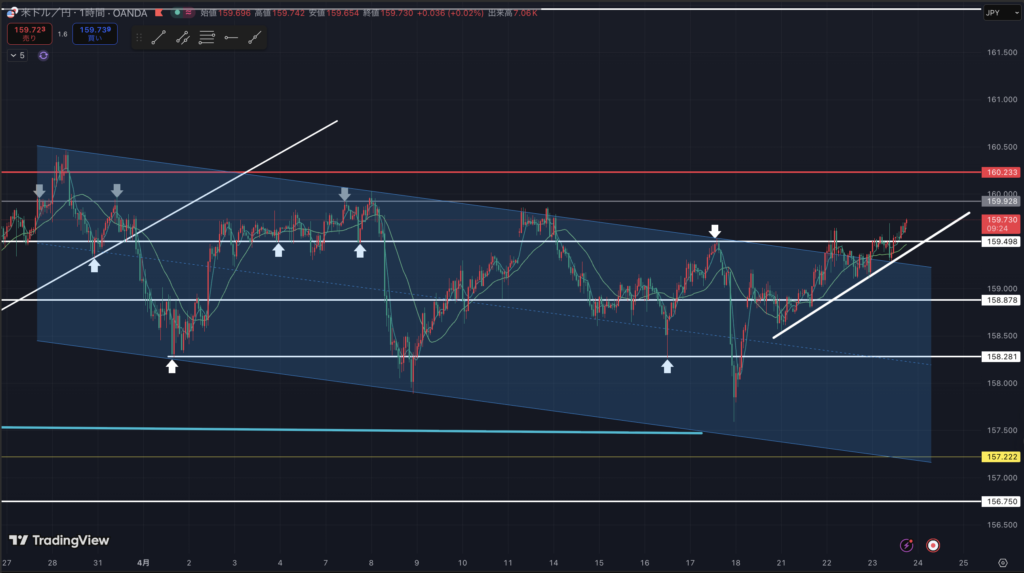
Task: Click the TradingView logo
Action: [x=59, y=540]
